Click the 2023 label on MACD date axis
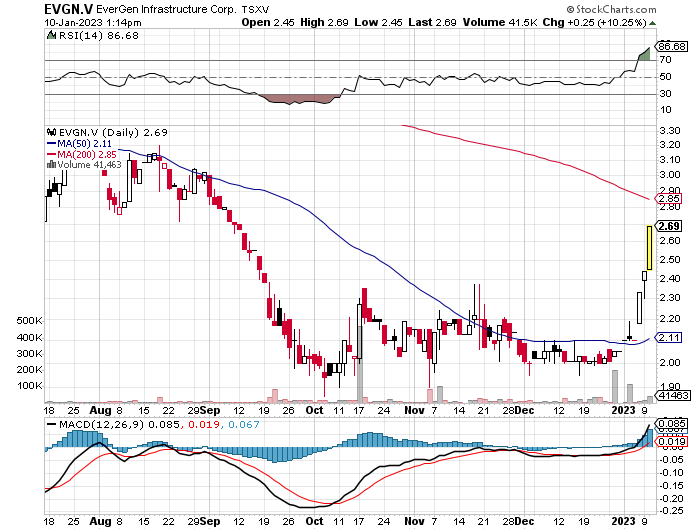Viewport: 700px width, 530px height. 623,521
